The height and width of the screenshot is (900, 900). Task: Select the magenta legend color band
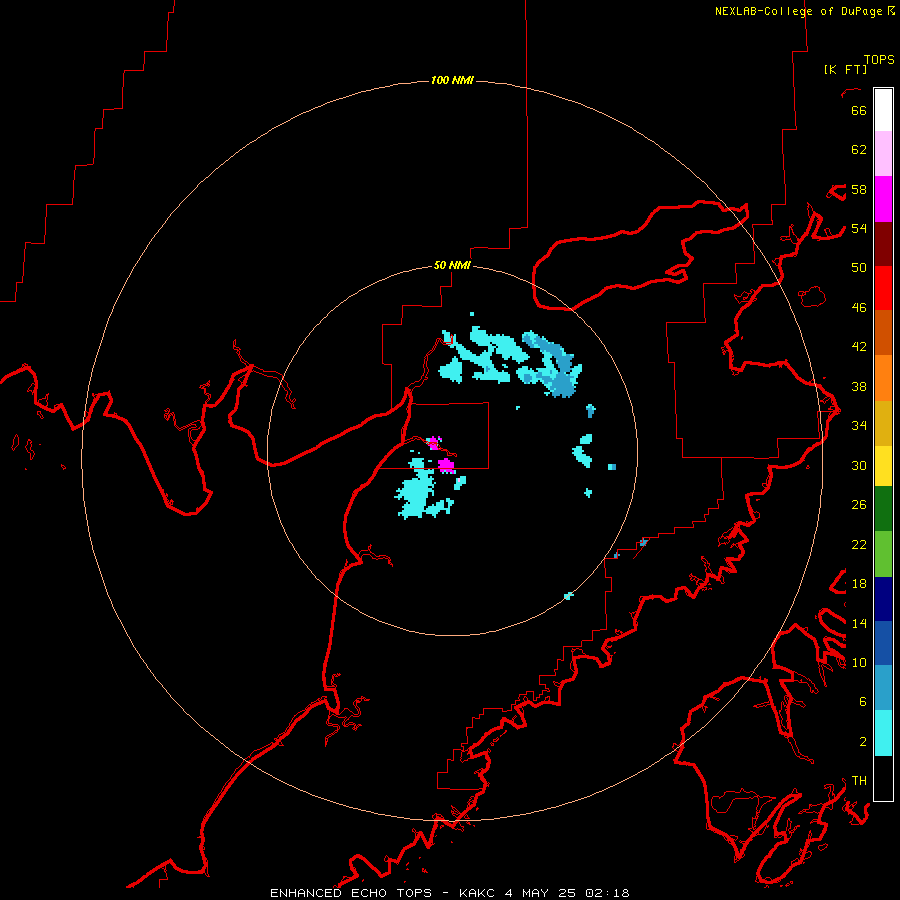(x=883, y=199)
